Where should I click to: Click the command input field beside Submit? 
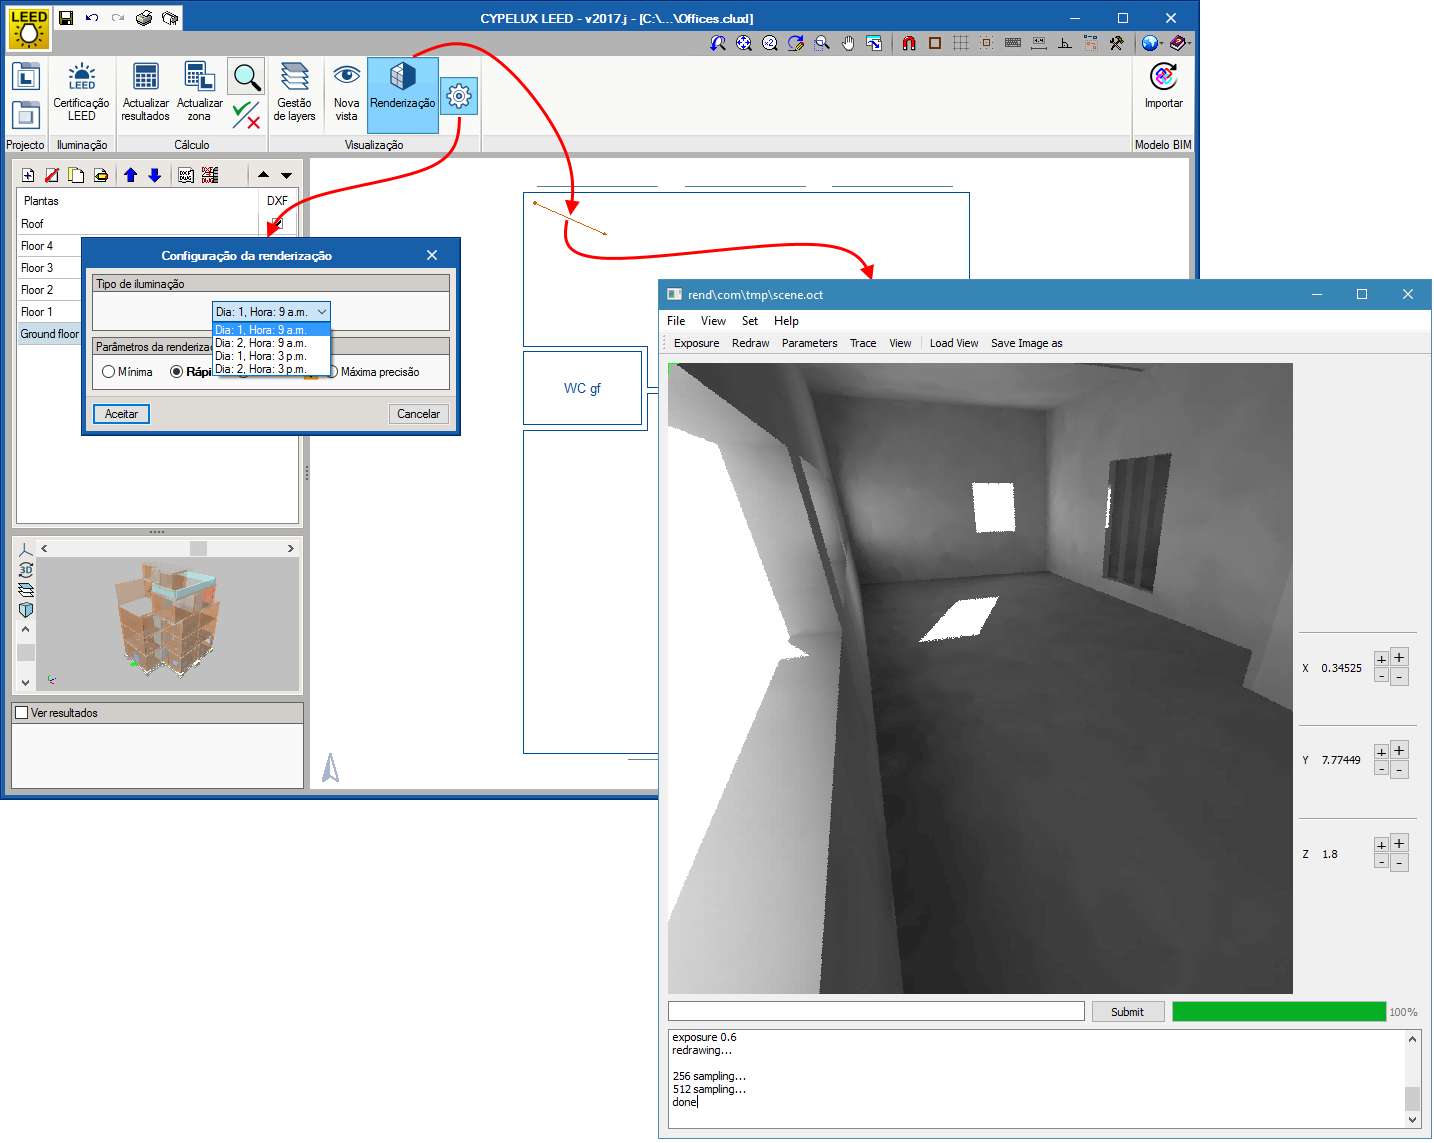tap(876, 1012)
